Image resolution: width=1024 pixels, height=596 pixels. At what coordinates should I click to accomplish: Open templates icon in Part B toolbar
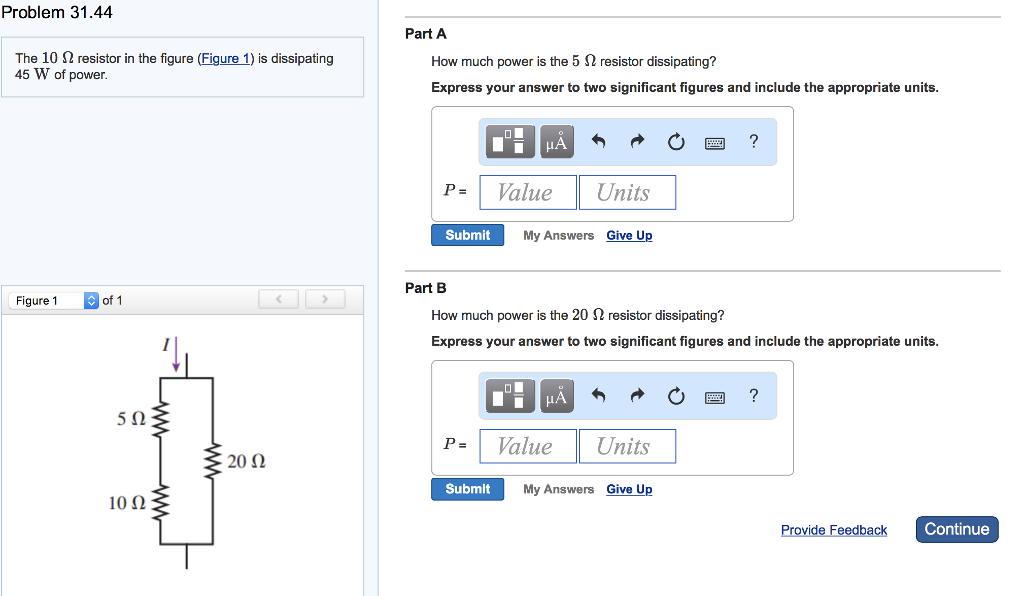[510, 396]
